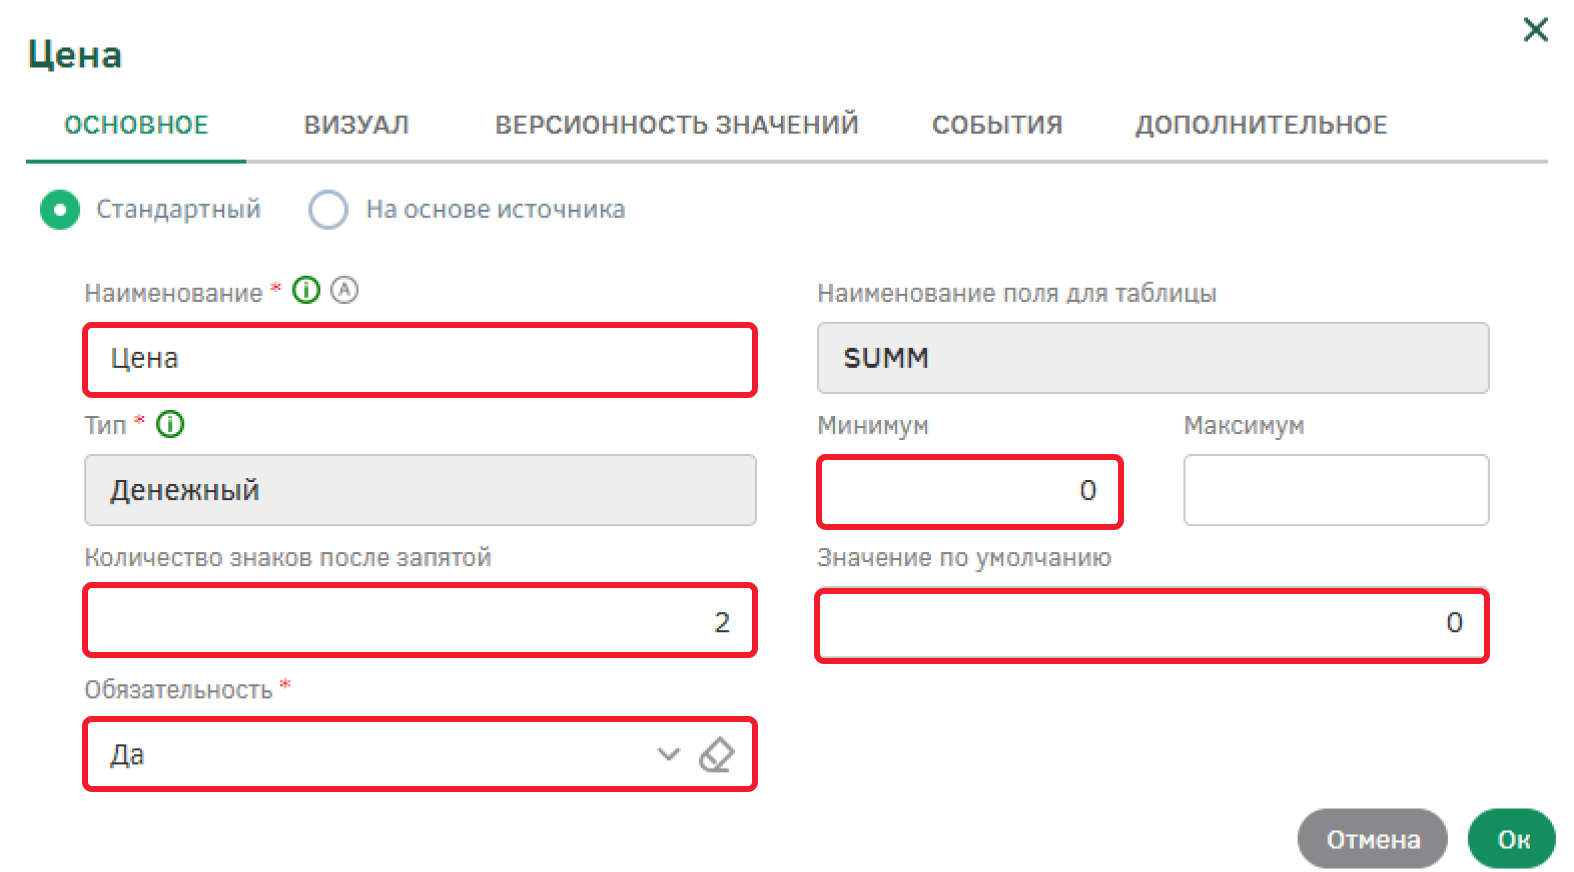Viewport: 1574px width, 872px height.
Task: Focus the Значение по умолчанию field
Action: tap(1152, 624)
